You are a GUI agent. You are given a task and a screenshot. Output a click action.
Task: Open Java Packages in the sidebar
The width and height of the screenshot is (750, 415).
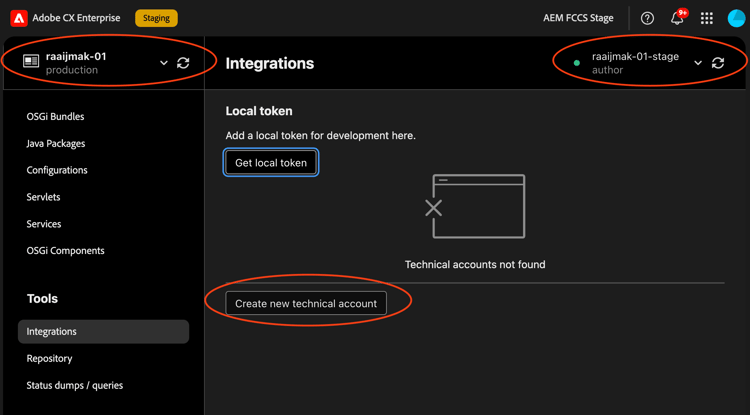click(56, 143)
